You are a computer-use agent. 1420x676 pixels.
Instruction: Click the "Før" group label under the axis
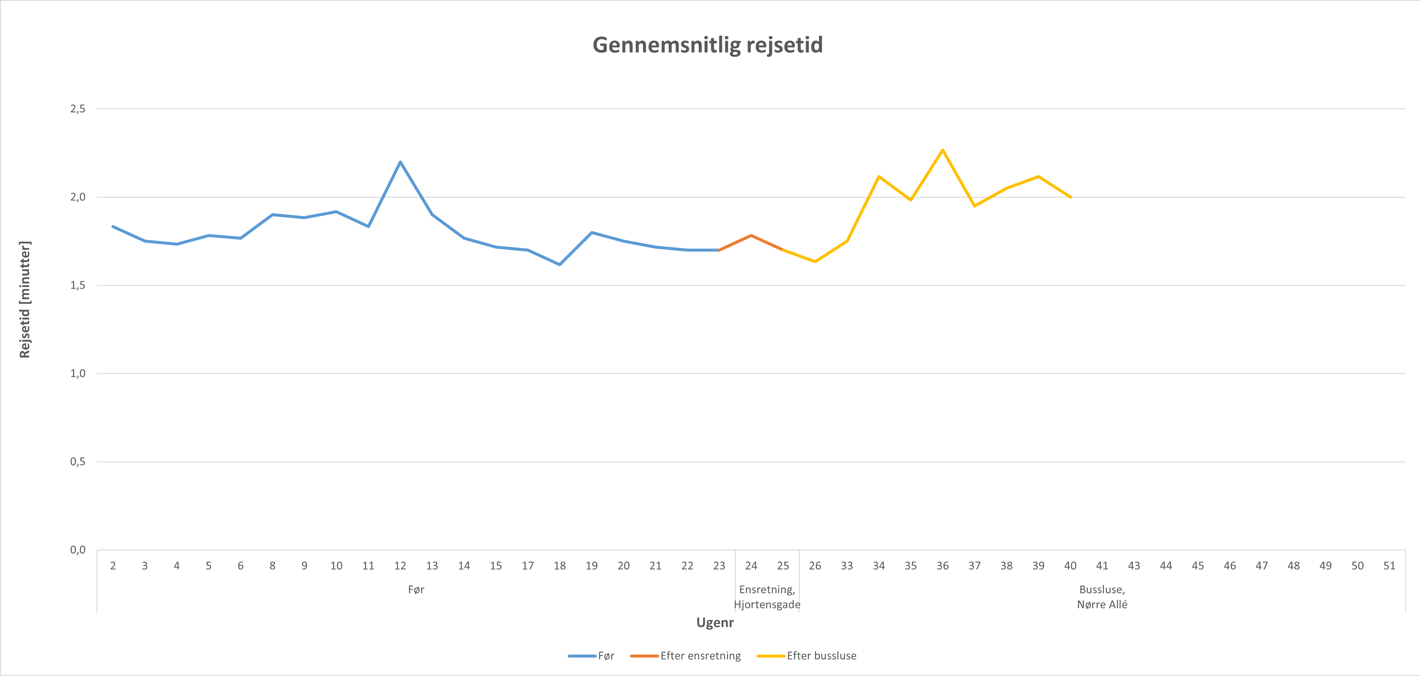[x=416, y=590]
